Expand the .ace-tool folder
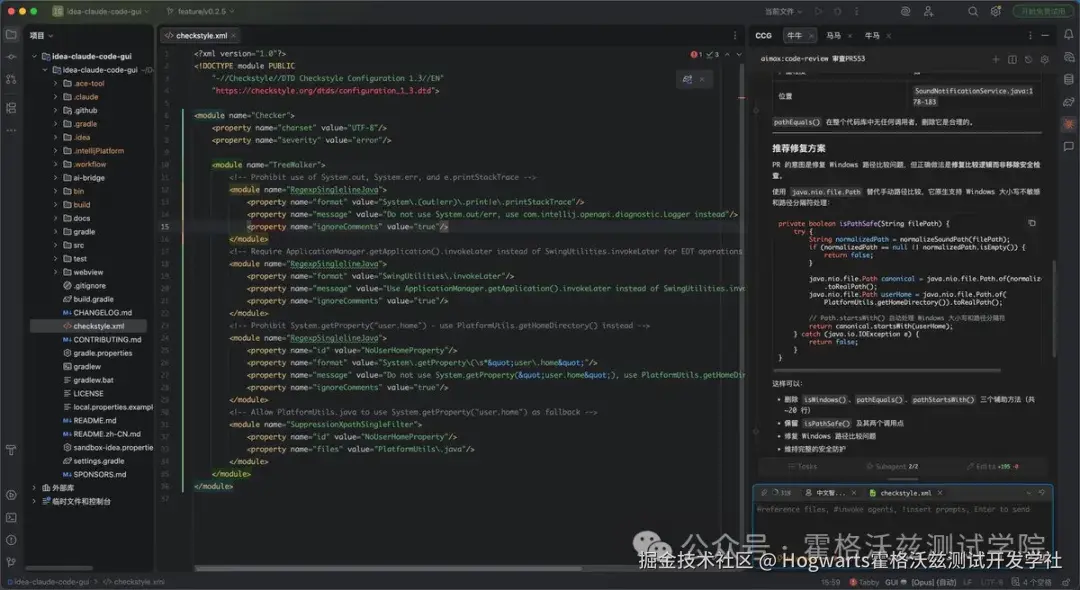Image resolution: width=1080 pixels, height=590 pixels. click(56, 83)
